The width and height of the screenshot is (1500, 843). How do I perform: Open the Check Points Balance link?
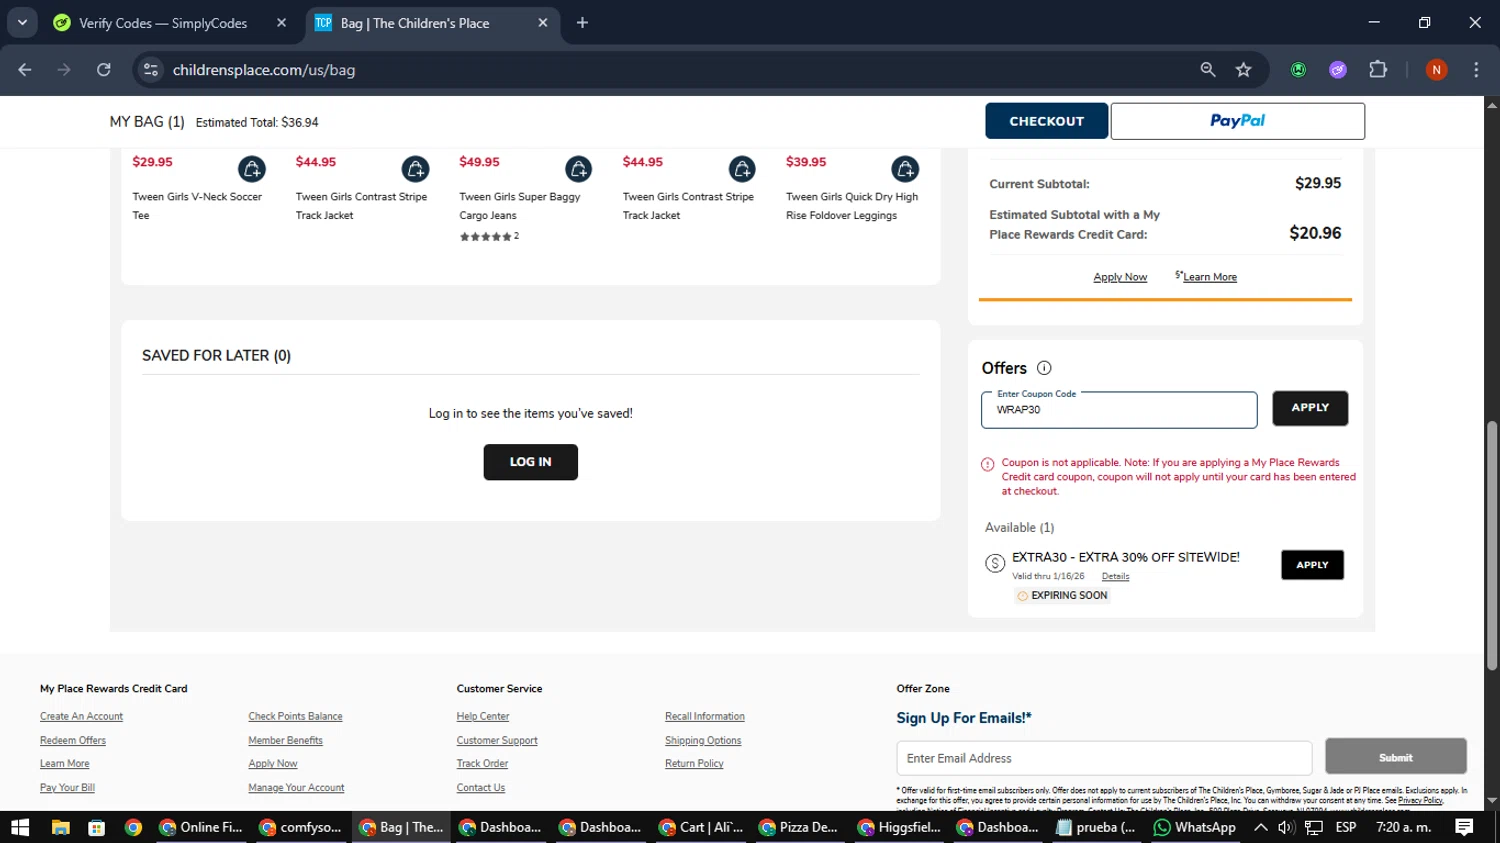(295, 717)
